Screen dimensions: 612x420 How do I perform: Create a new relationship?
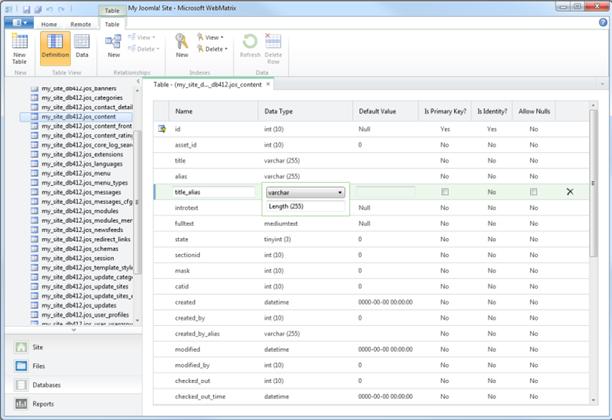114,46
